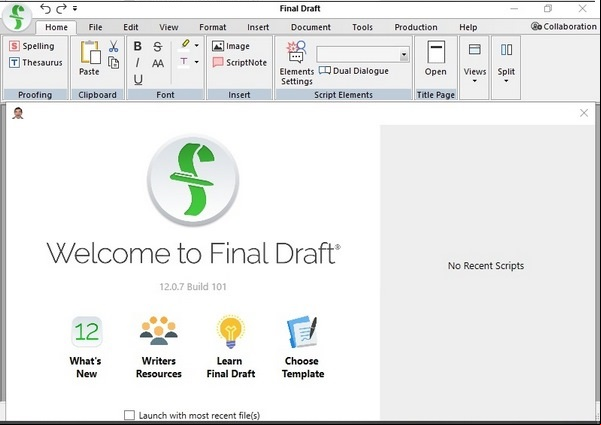This screenshot has height=425, width=601.
Task: Open What's New in version 12
Action: [x=86, y=347]
